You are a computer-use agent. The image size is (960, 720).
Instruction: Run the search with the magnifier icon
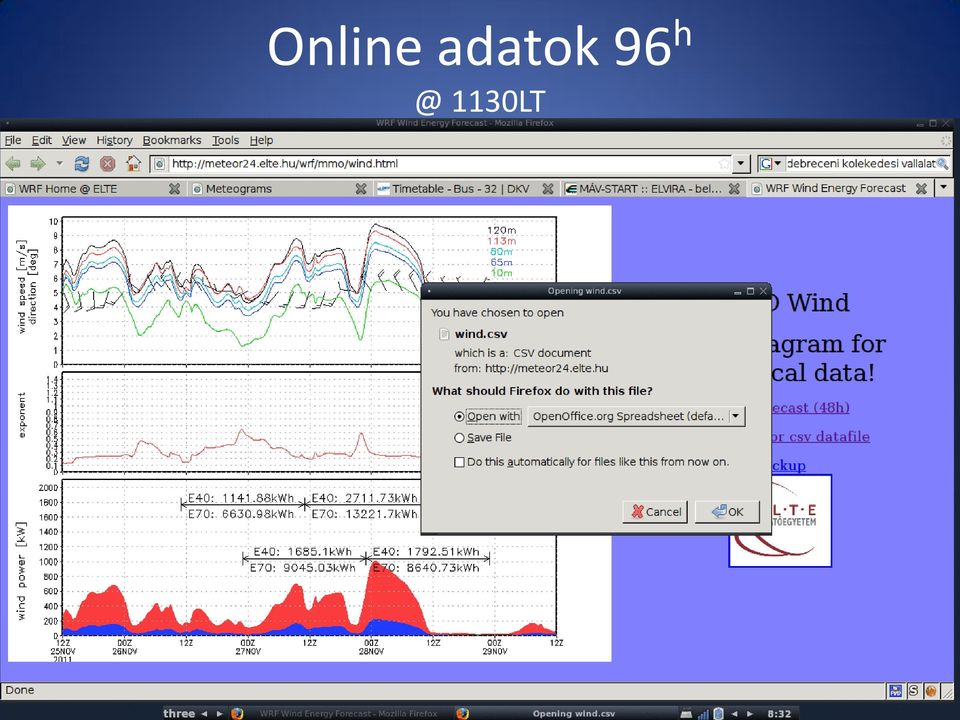(x=942, y=163)
